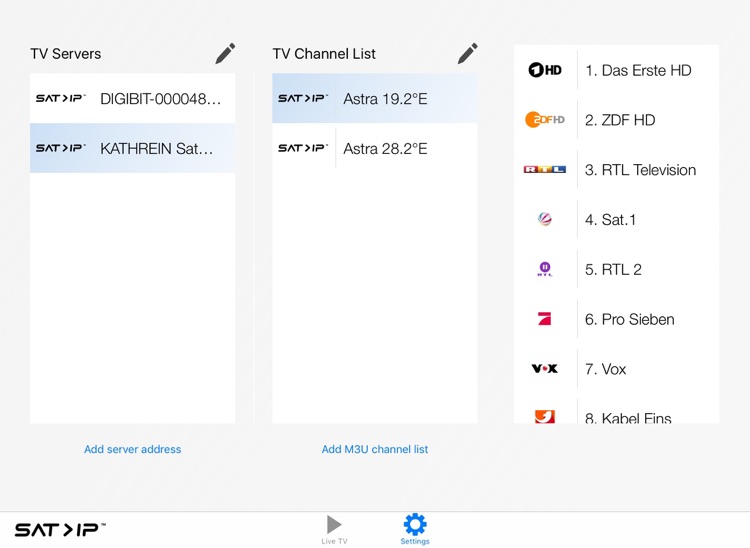The width and height of the screenshot is (750, 548).
Task: Tap the ZDF HD channel logo
Action: point(545,120)
